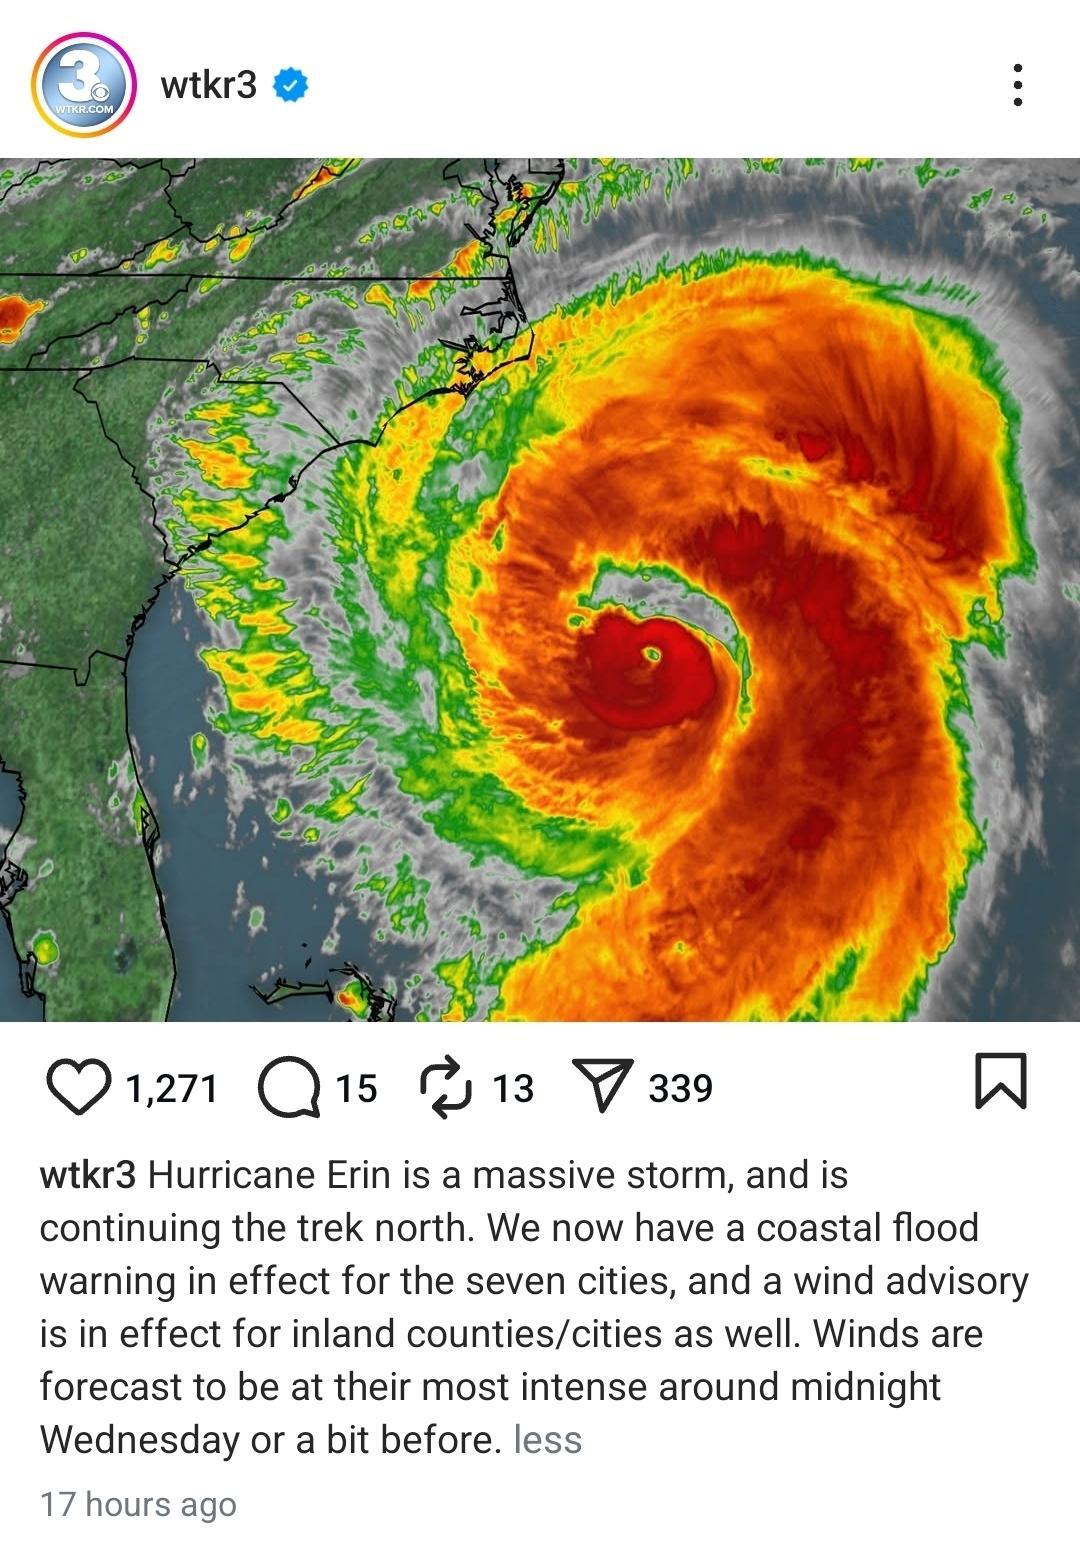Tap the 339 shares count
Viewport: 1080px width, 1552px height.
680,1088
